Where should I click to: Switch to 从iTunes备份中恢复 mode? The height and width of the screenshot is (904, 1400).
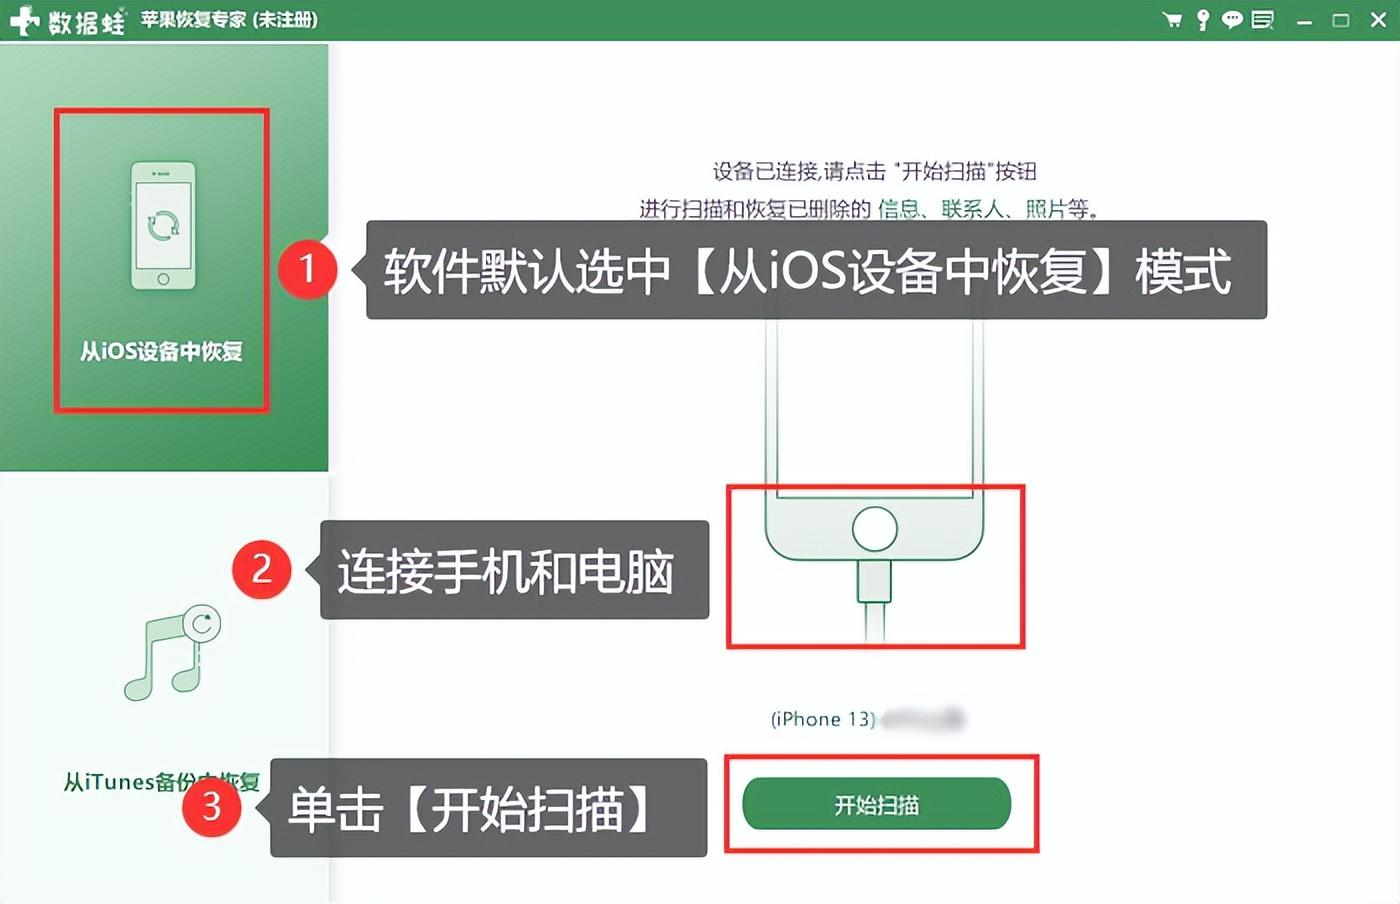pyautogui.click(x=161, y=782)
